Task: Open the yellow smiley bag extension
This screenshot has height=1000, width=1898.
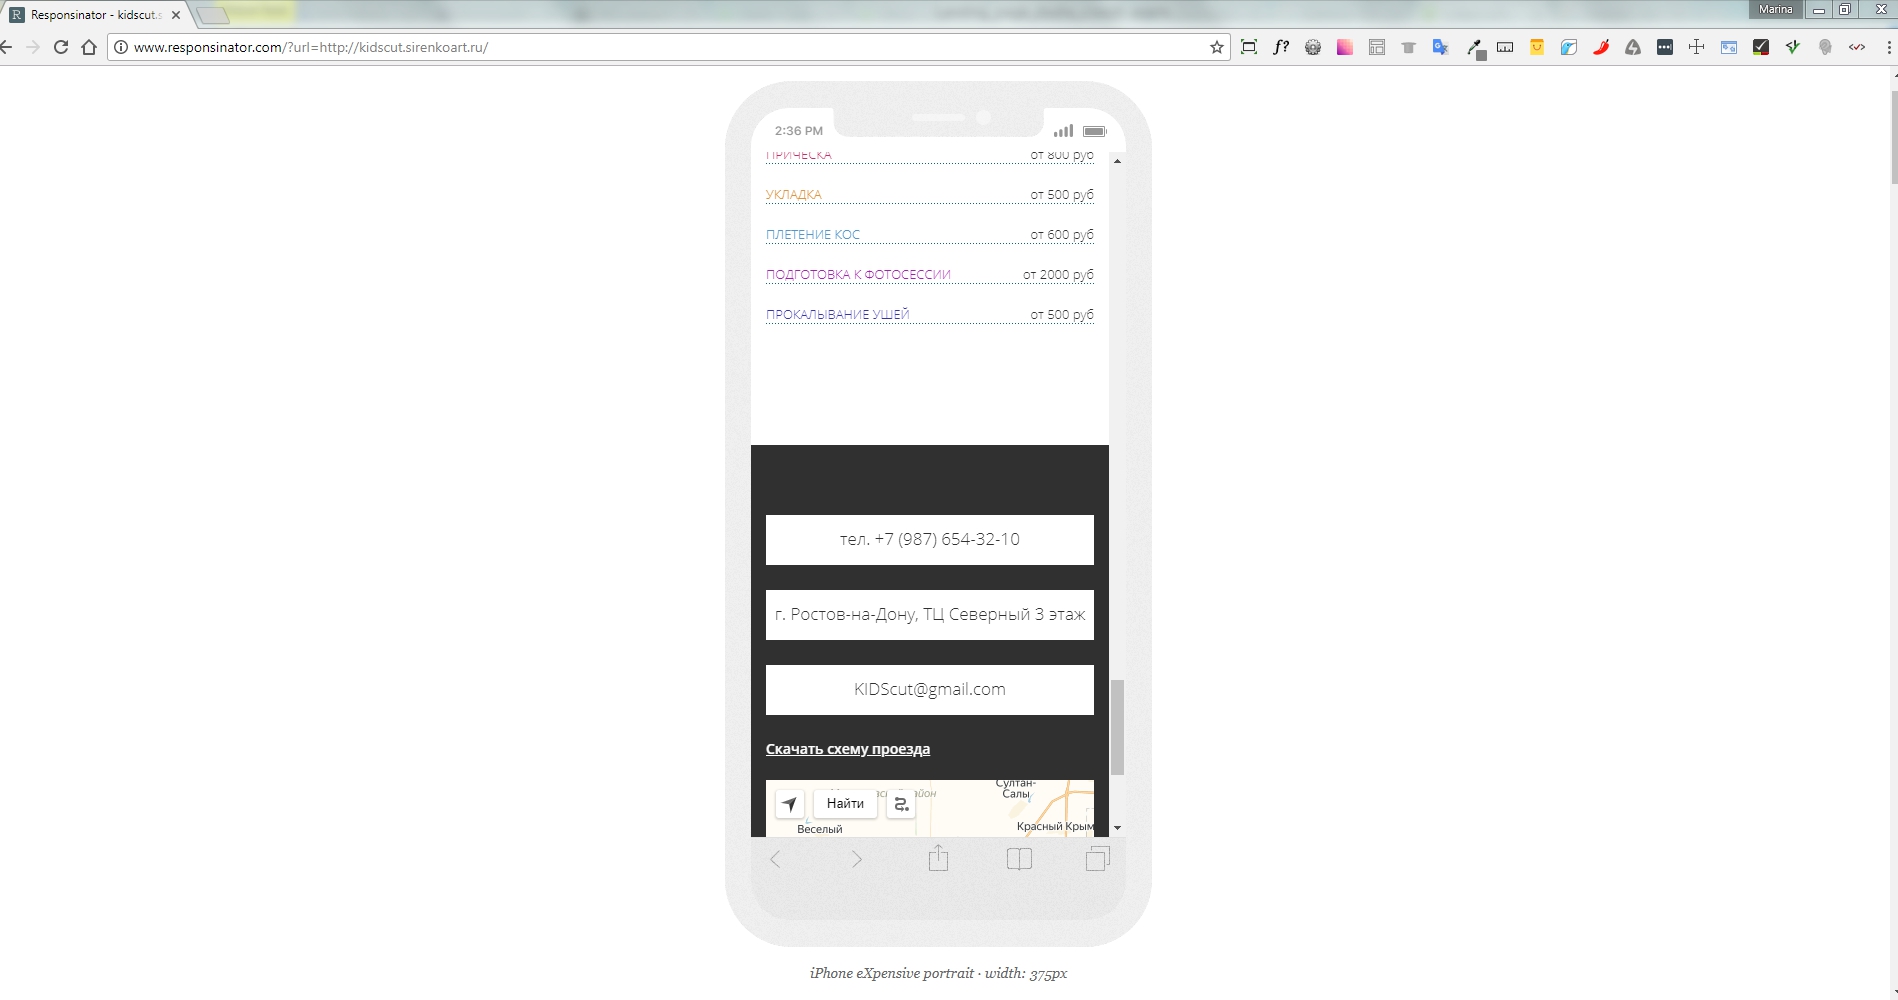Action: point(1537,47)
